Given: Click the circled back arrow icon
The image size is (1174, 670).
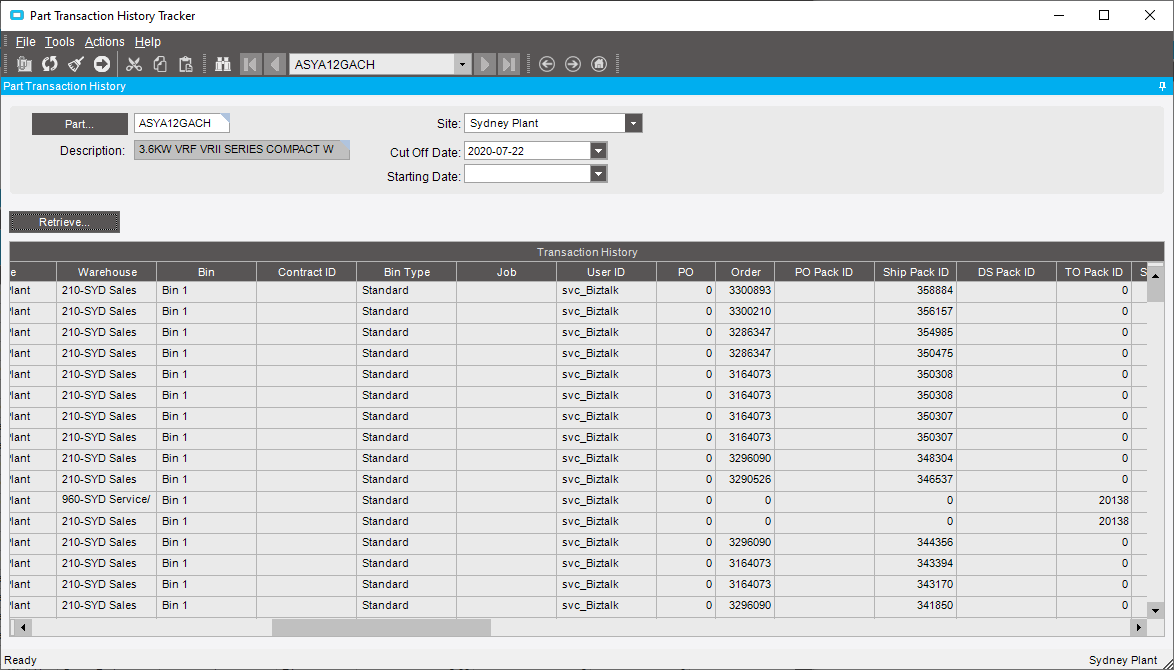Looking at the screenshot, I should click(x=547, y=64).
